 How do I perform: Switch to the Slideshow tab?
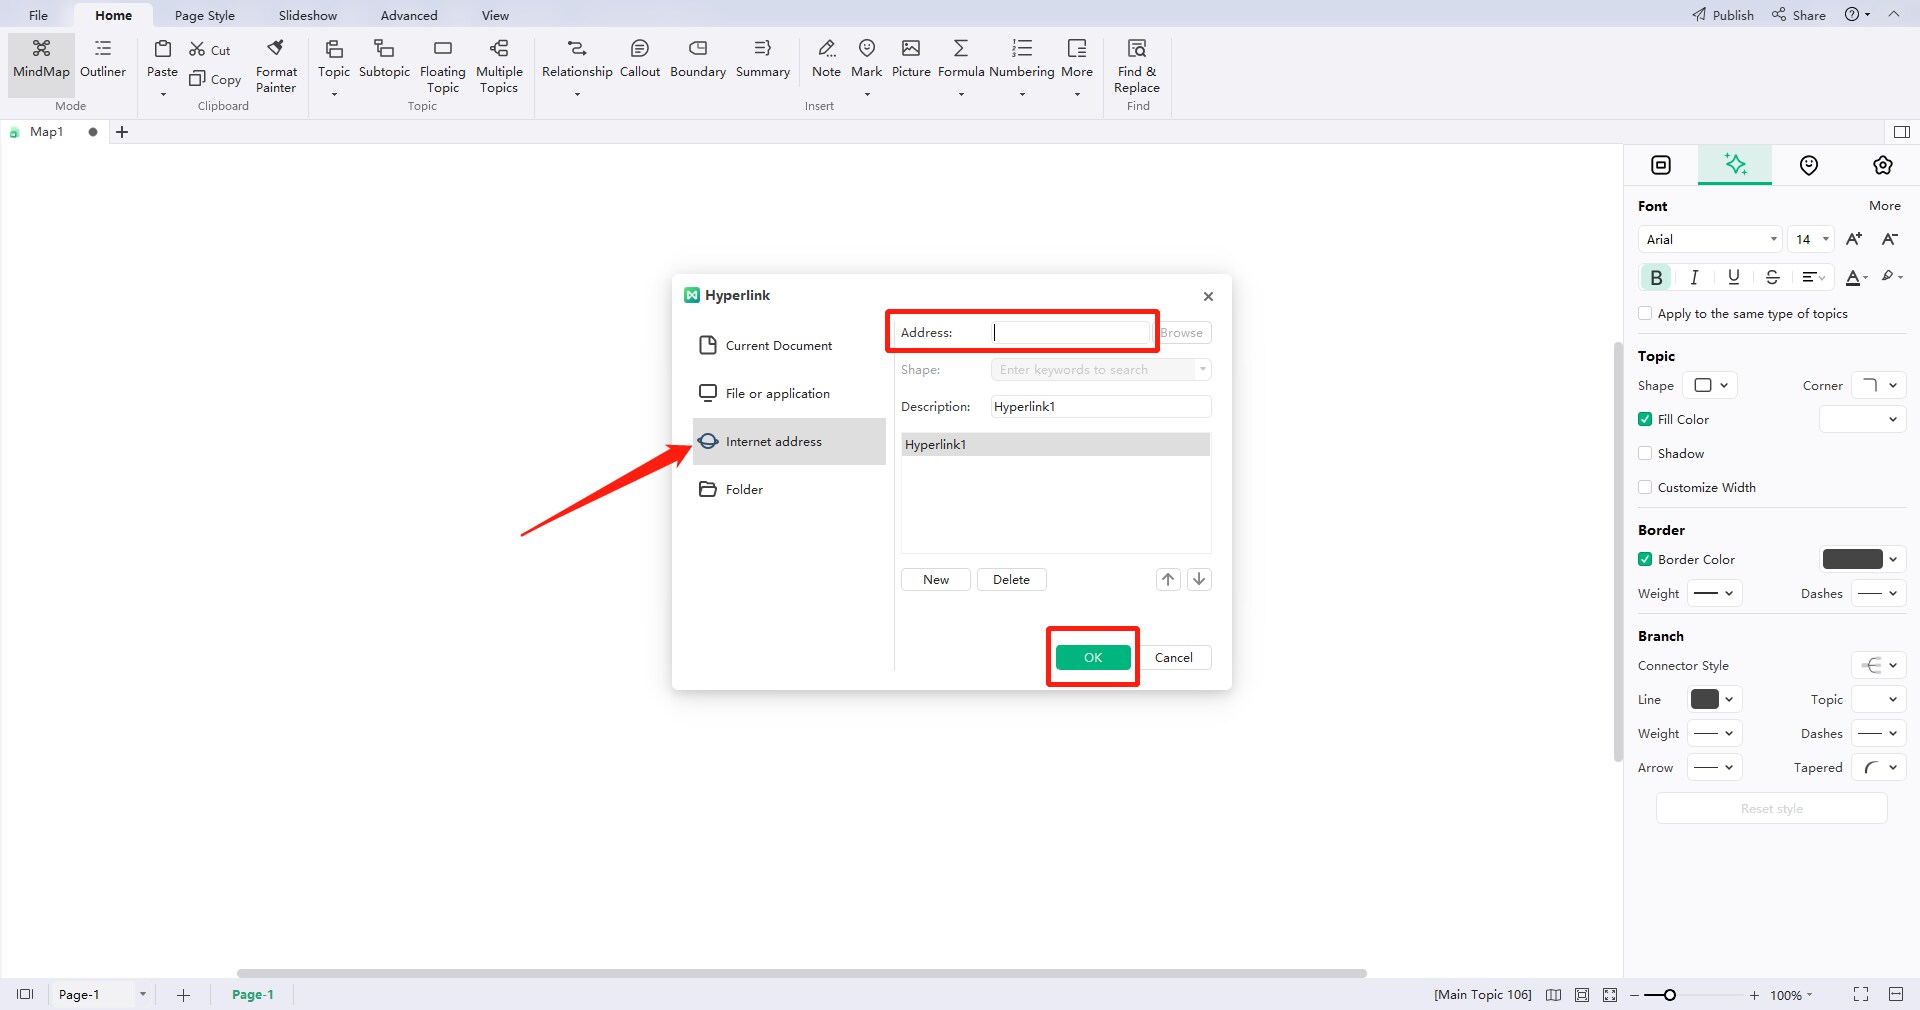click(x=308, y=15)
